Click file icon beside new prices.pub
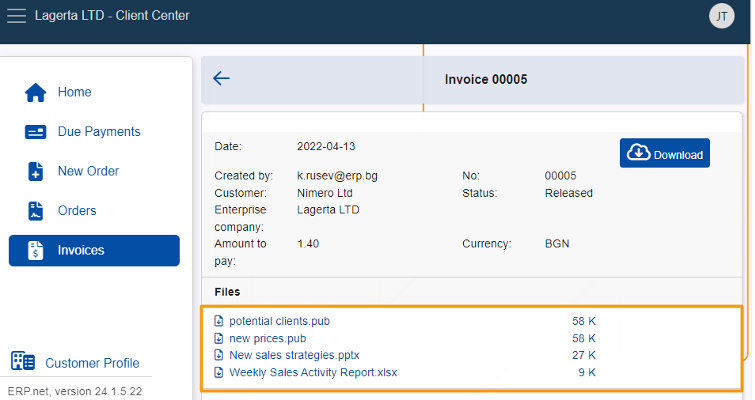 tap(219, 338)
